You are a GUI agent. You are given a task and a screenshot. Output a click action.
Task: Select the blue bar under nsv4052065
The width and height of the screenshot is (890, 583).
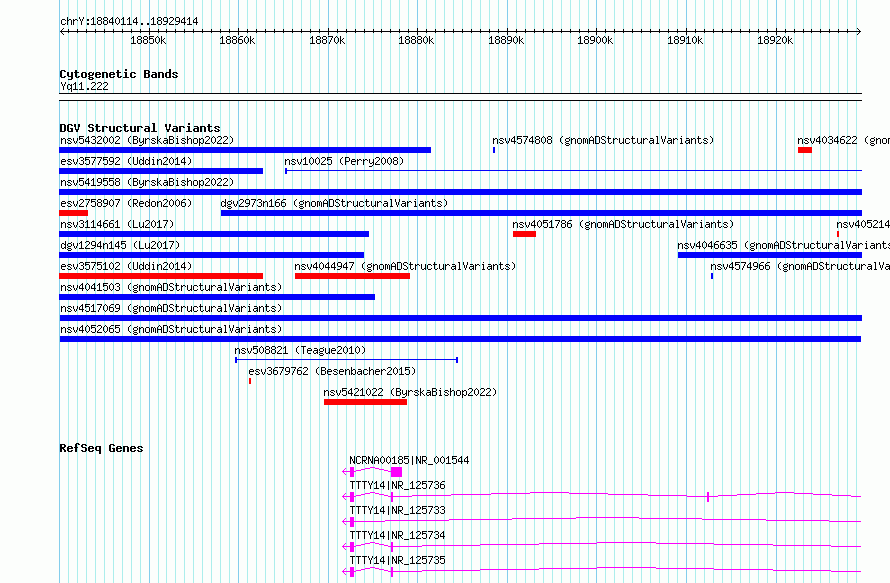click(460, 339)
